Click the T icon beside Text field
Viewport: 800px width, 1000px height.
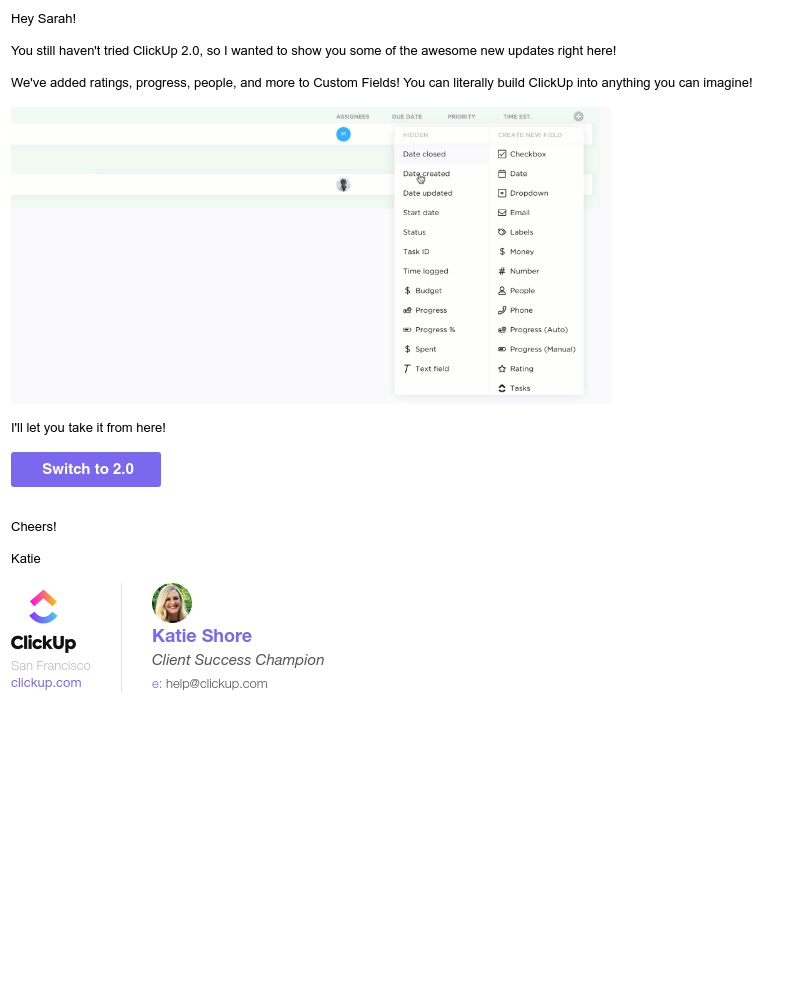pos(407,369)
